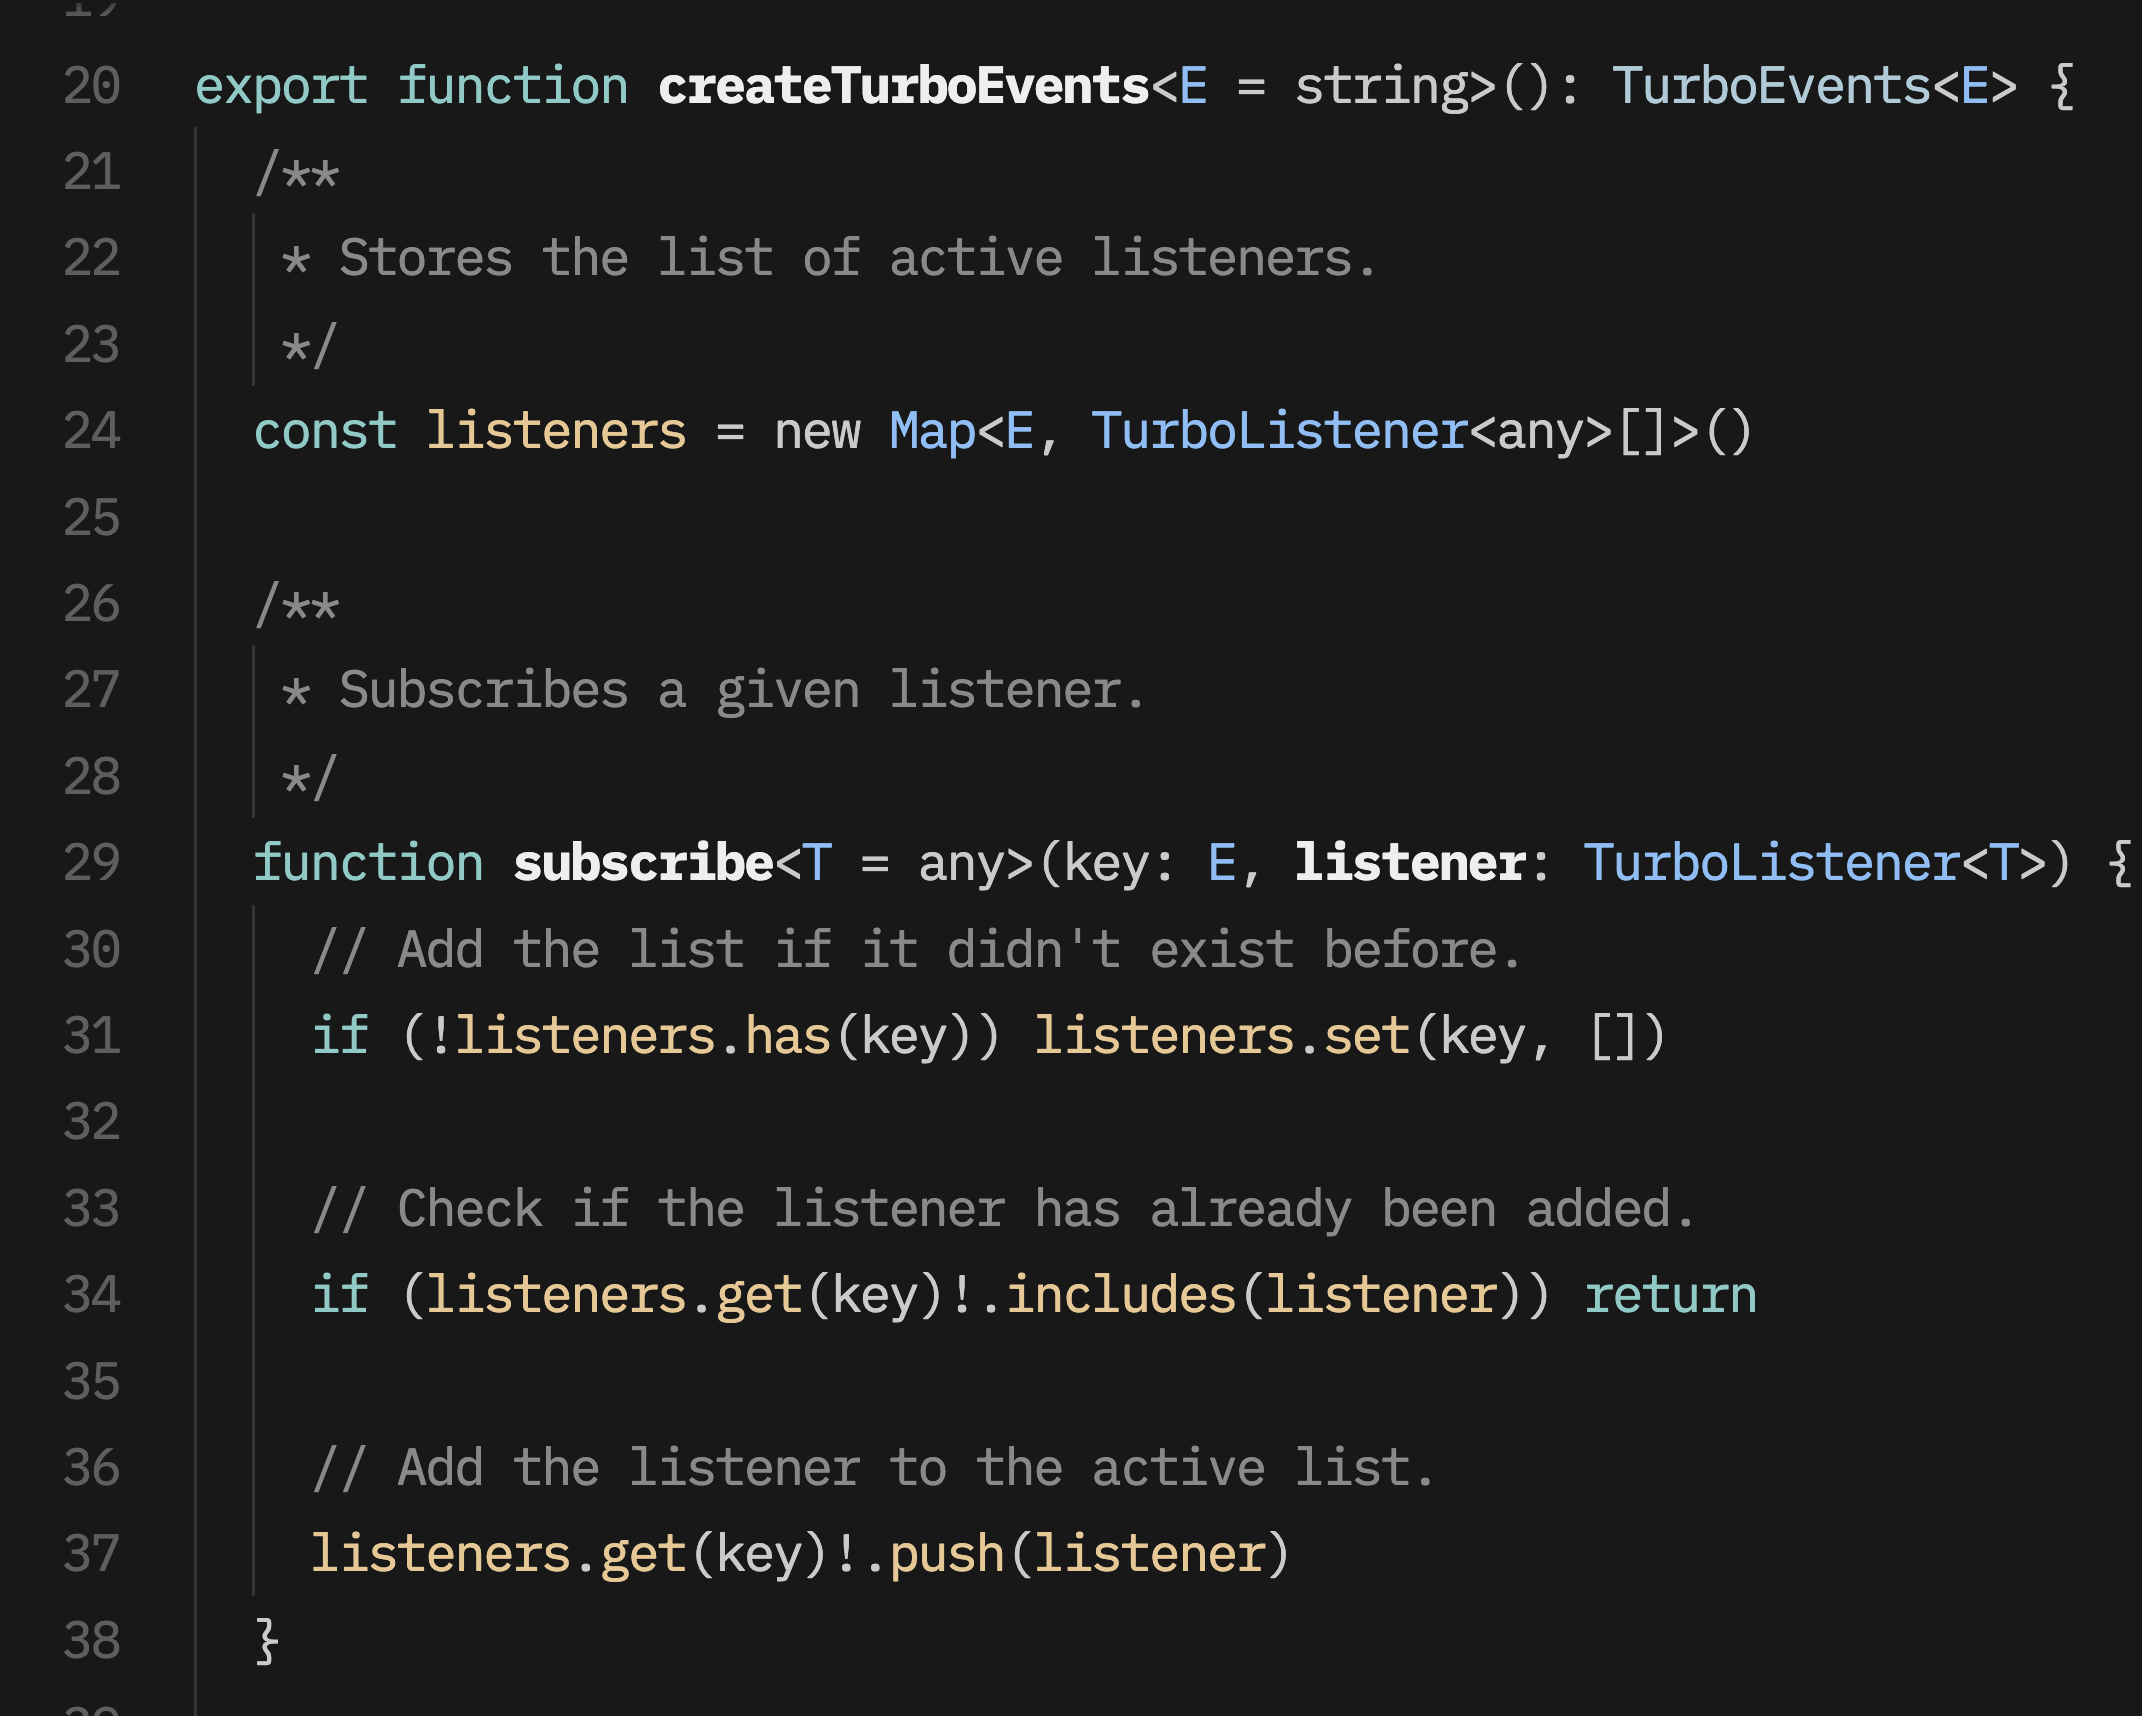Click the push method call on line 37

tap(946, 1554)
